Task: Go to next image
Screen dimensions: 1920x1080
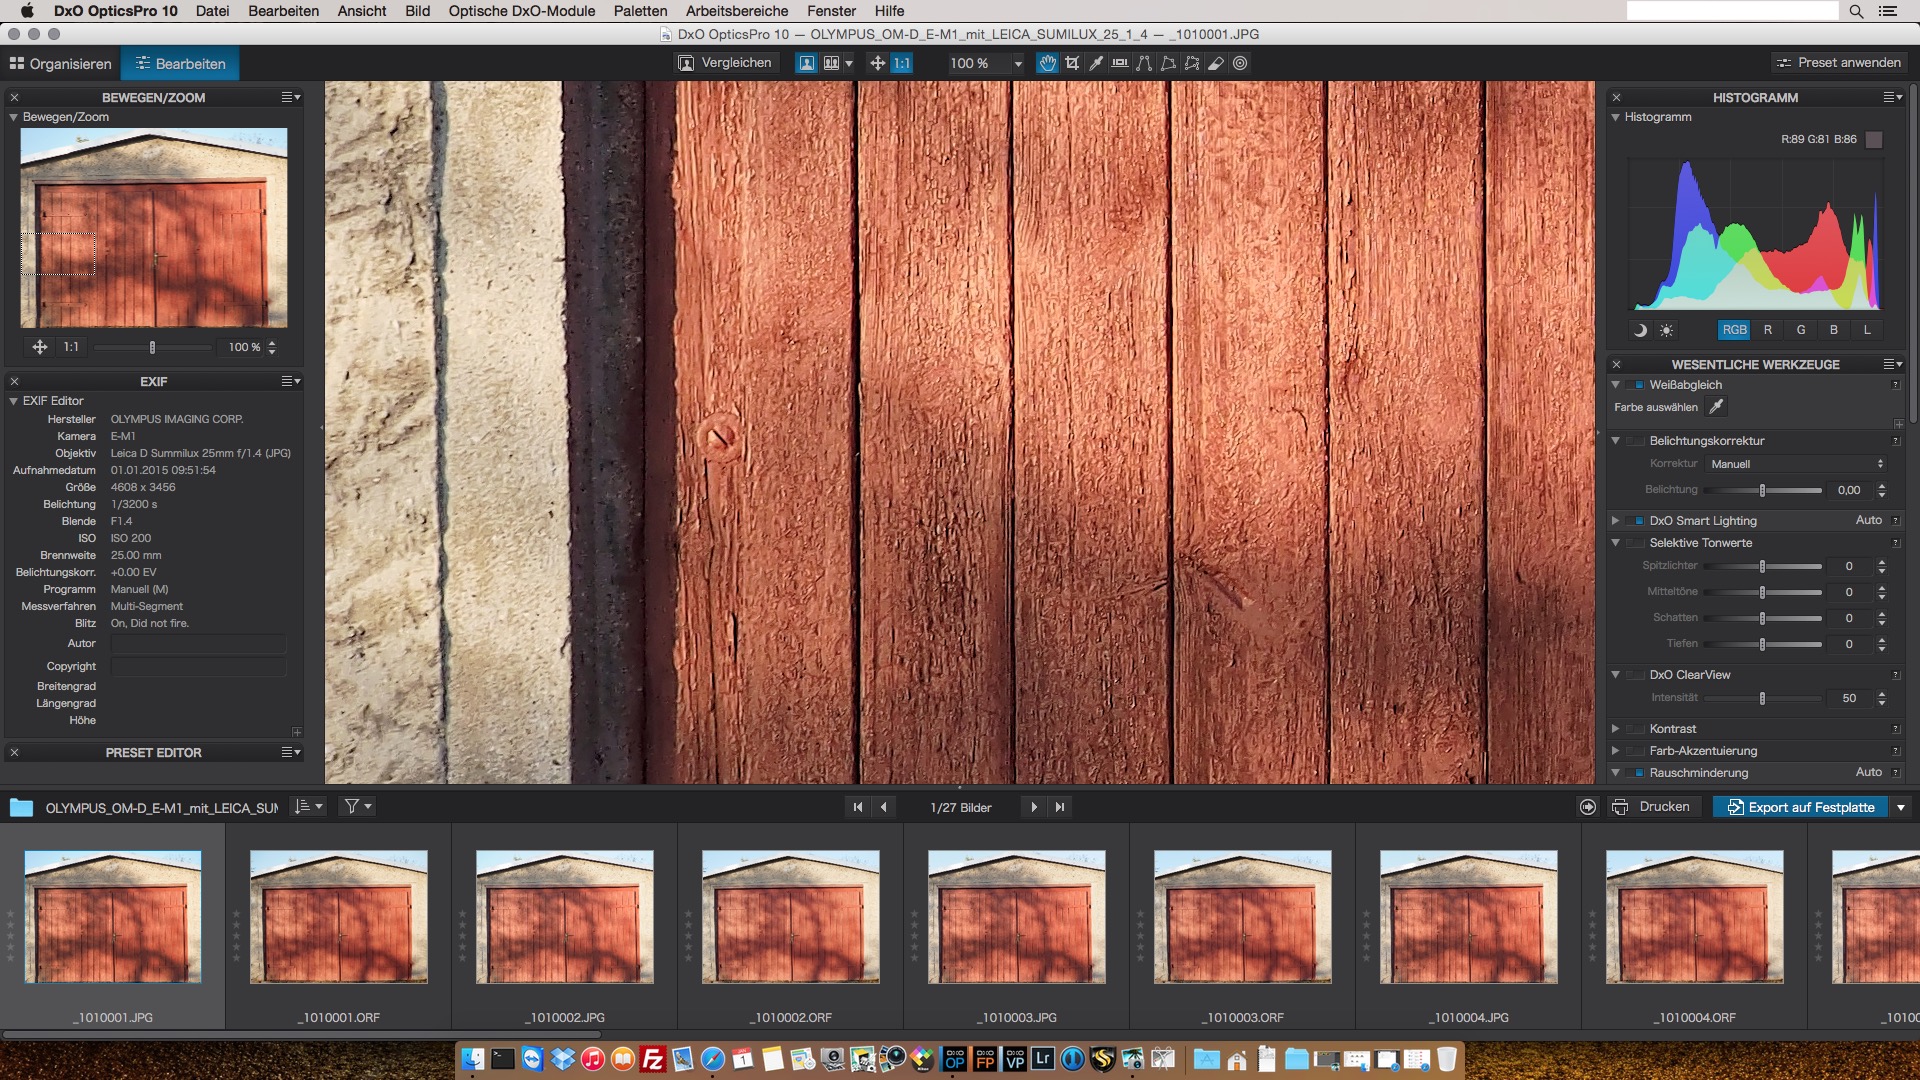Action: (x=1034, y=807)
